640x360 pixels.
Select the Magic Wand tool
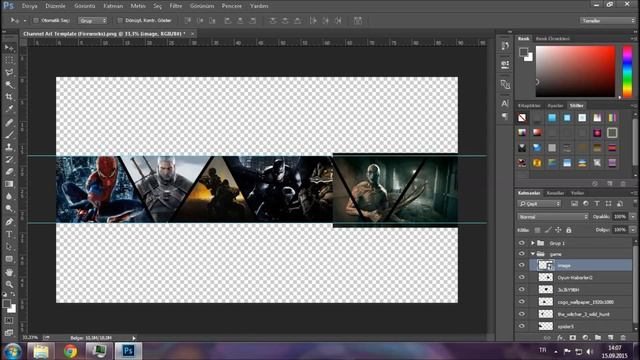9,85
